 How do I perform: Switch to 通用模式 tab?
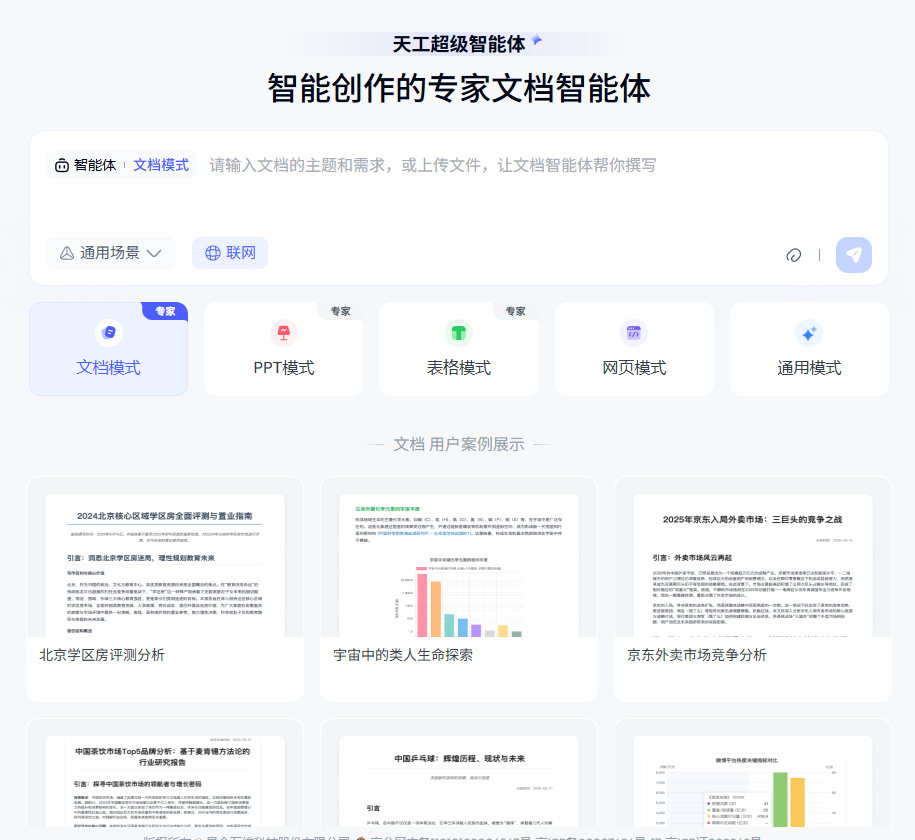pos(809,348)
